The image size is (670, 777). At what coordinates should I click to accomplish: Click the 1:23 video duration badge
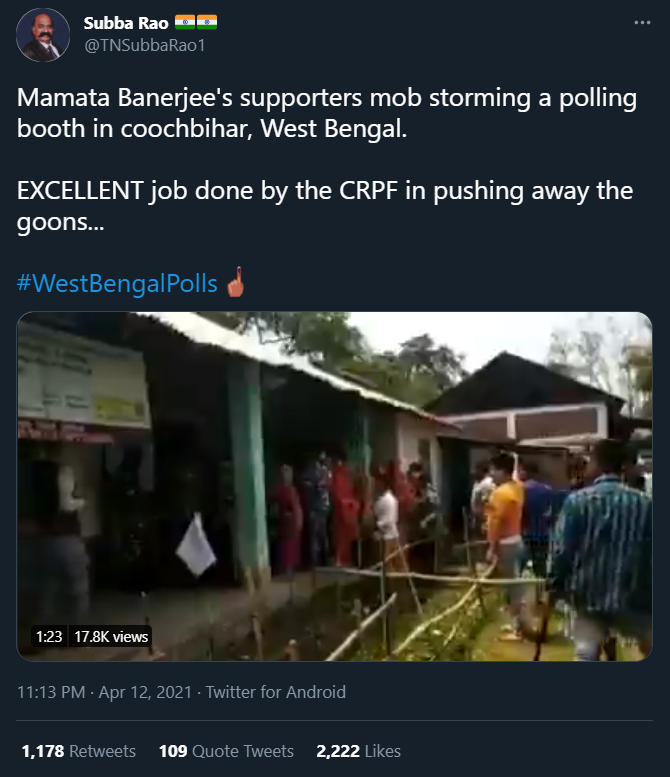click(49, 636)
